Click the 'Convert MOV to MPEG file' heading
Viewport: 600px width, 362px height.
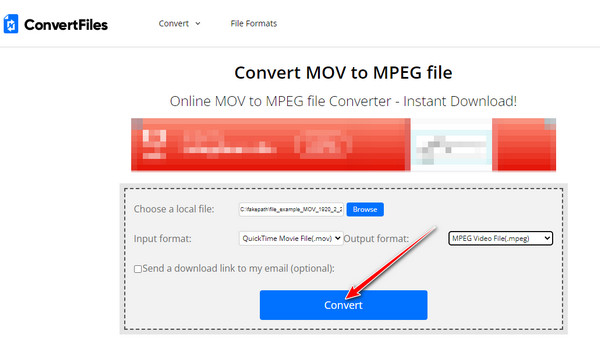pos(343,73)
